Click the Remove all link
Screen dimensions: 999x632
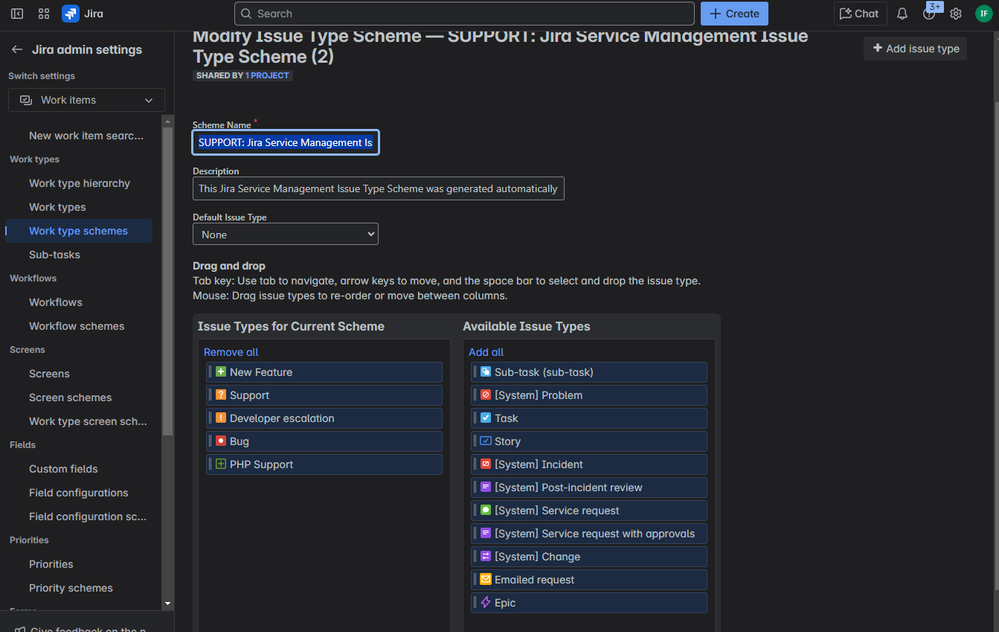point(231,352)
